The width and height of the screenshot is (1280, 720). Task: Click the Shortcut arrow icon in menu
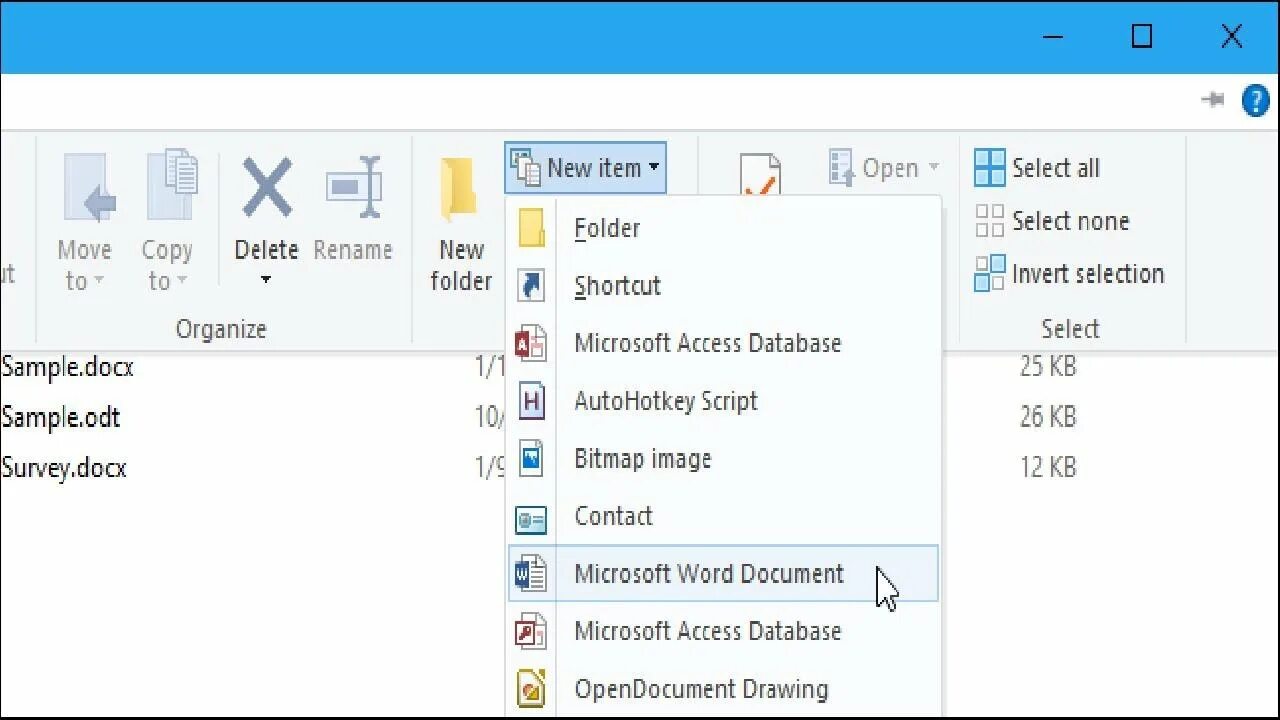tap(531, 286)
